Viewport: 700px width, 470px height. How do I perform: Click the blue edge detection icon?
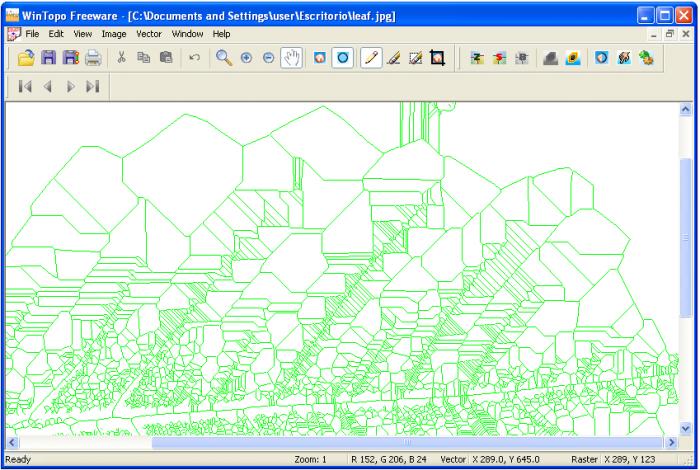(601, 58)
